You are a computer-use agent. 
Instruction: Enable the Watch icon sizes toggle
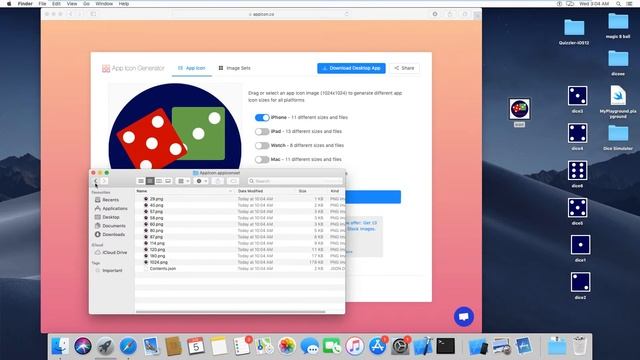(x=262, y=146)
